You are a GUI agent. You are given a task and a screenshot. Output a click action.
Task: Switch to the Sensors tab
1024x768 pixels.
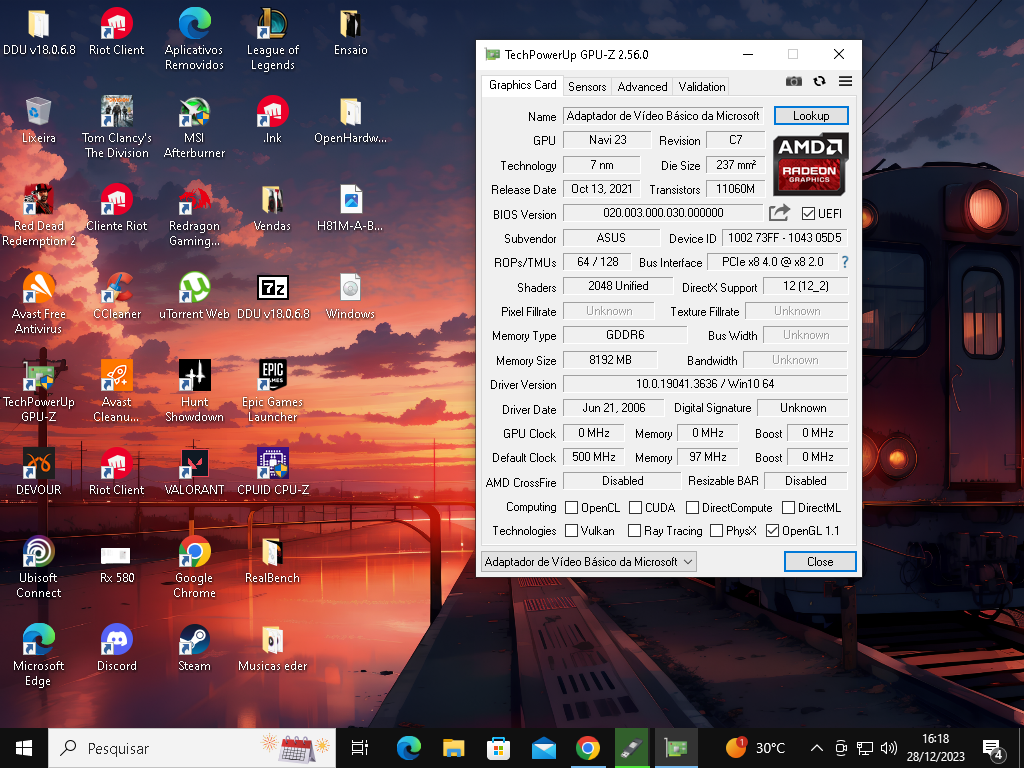point(586,86)
